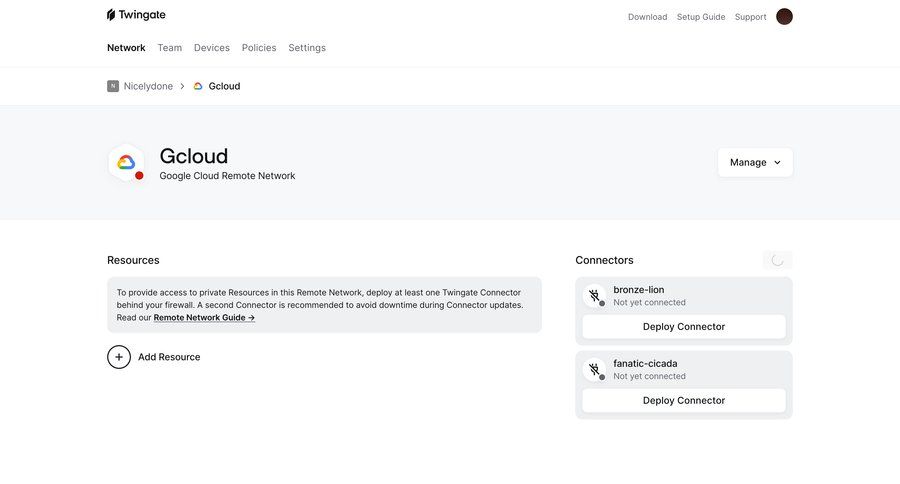Click the Add Resource label

169,357
